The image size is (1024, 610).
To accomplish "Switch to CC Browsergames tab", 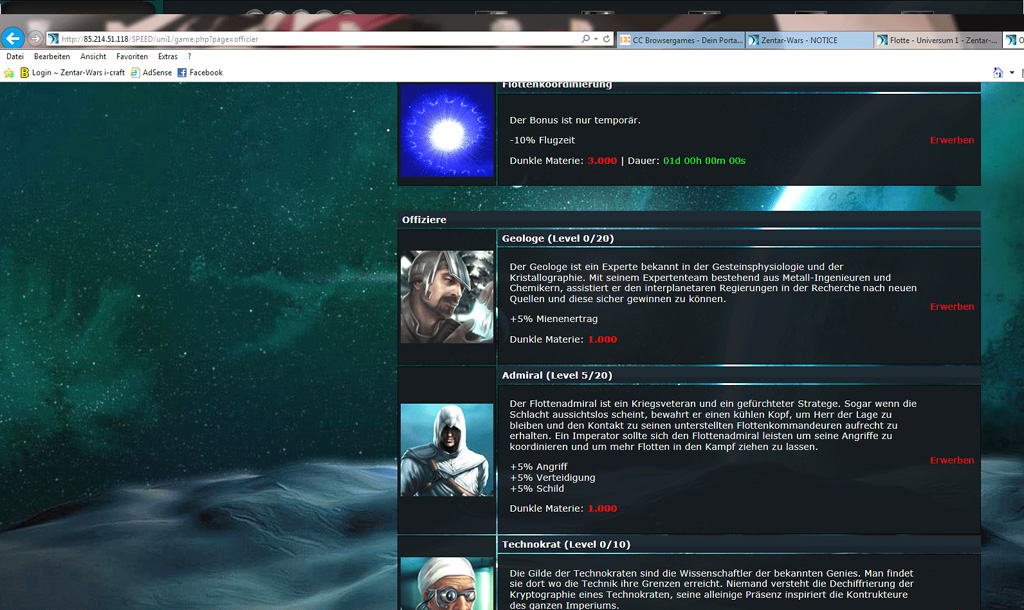I will pyautogui.click(x=681, y=40).
